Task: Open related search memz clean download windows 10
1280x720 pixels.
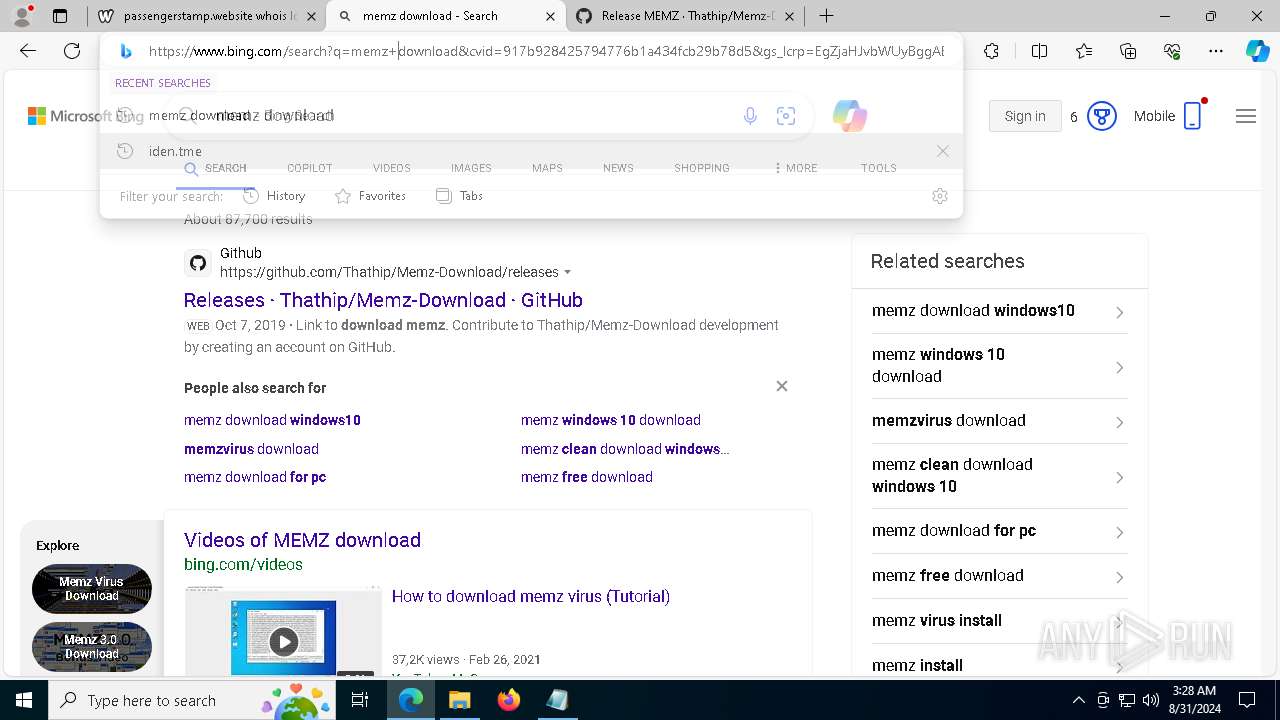Action: (999, 475)
